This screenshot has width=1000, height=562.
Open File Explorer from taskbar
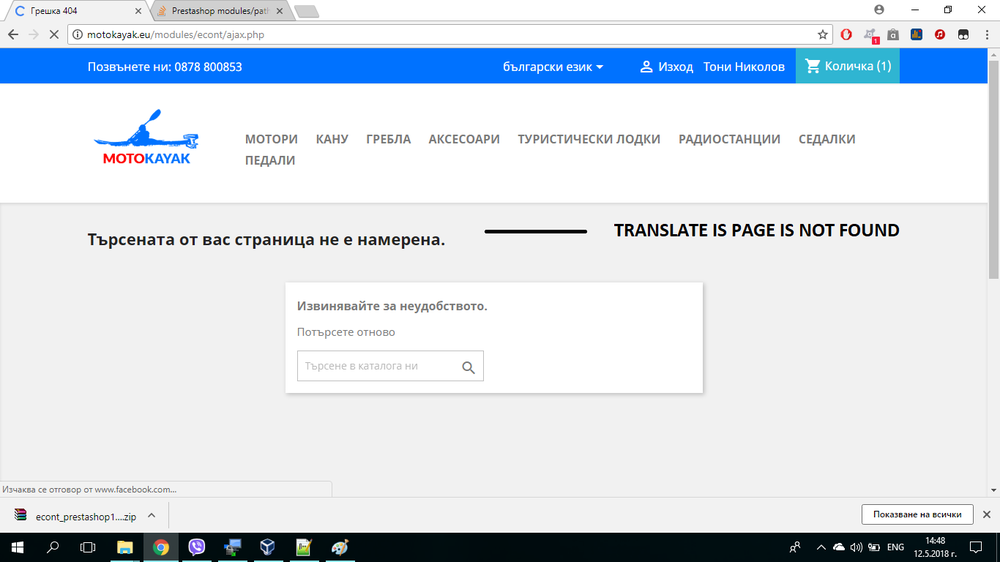point(124,547)
